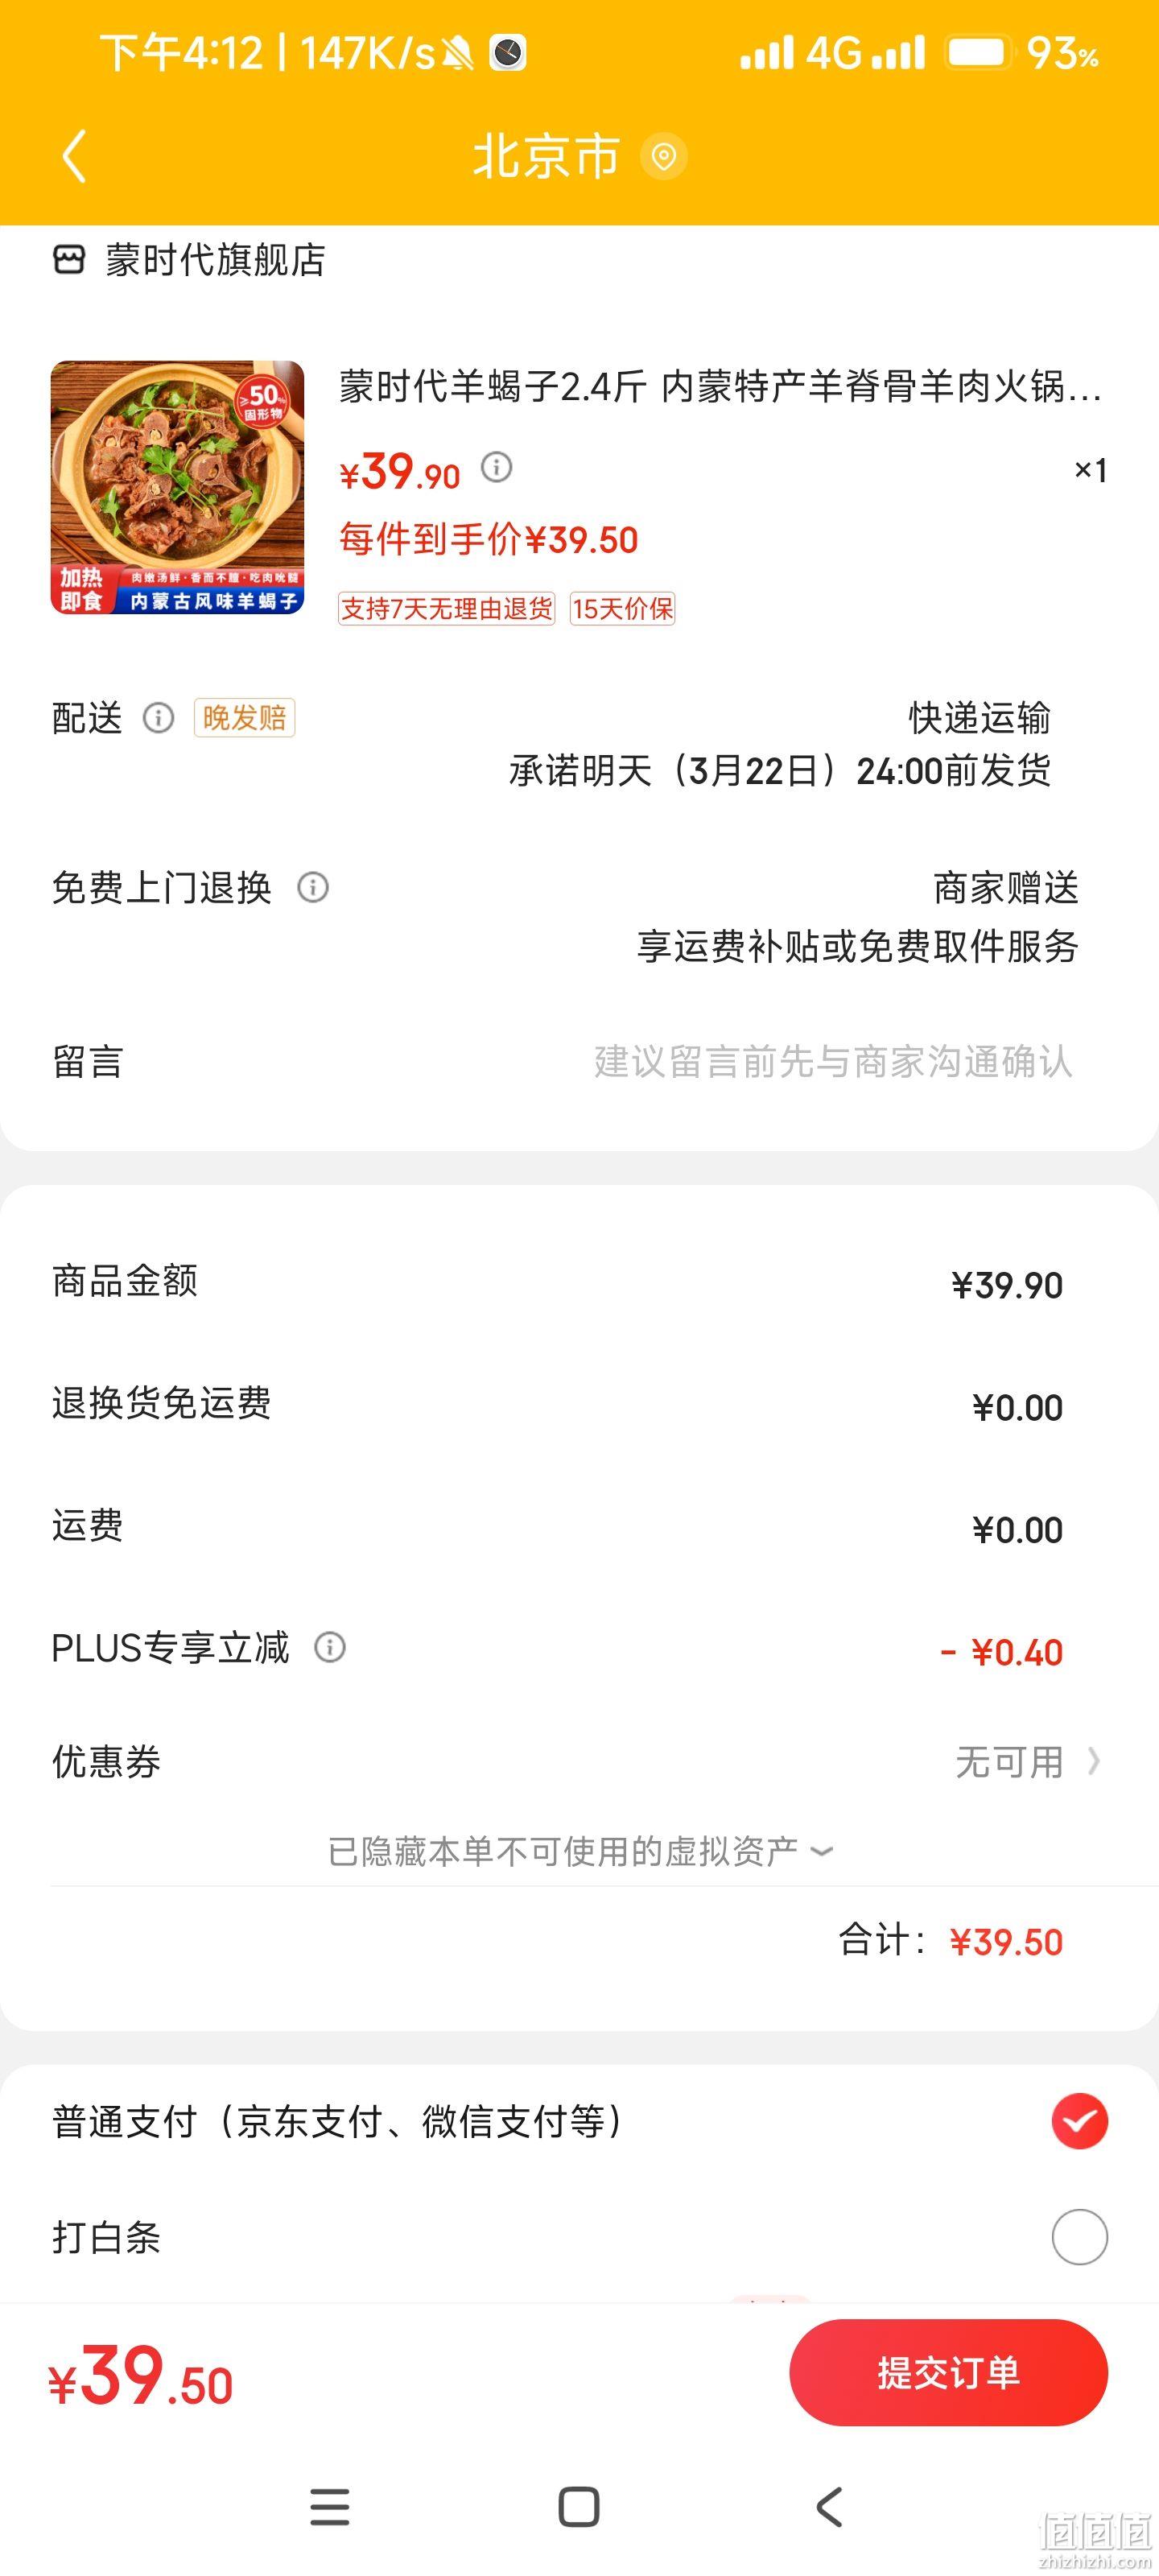Tap 15天价保 price protection tag

point(622,608)
